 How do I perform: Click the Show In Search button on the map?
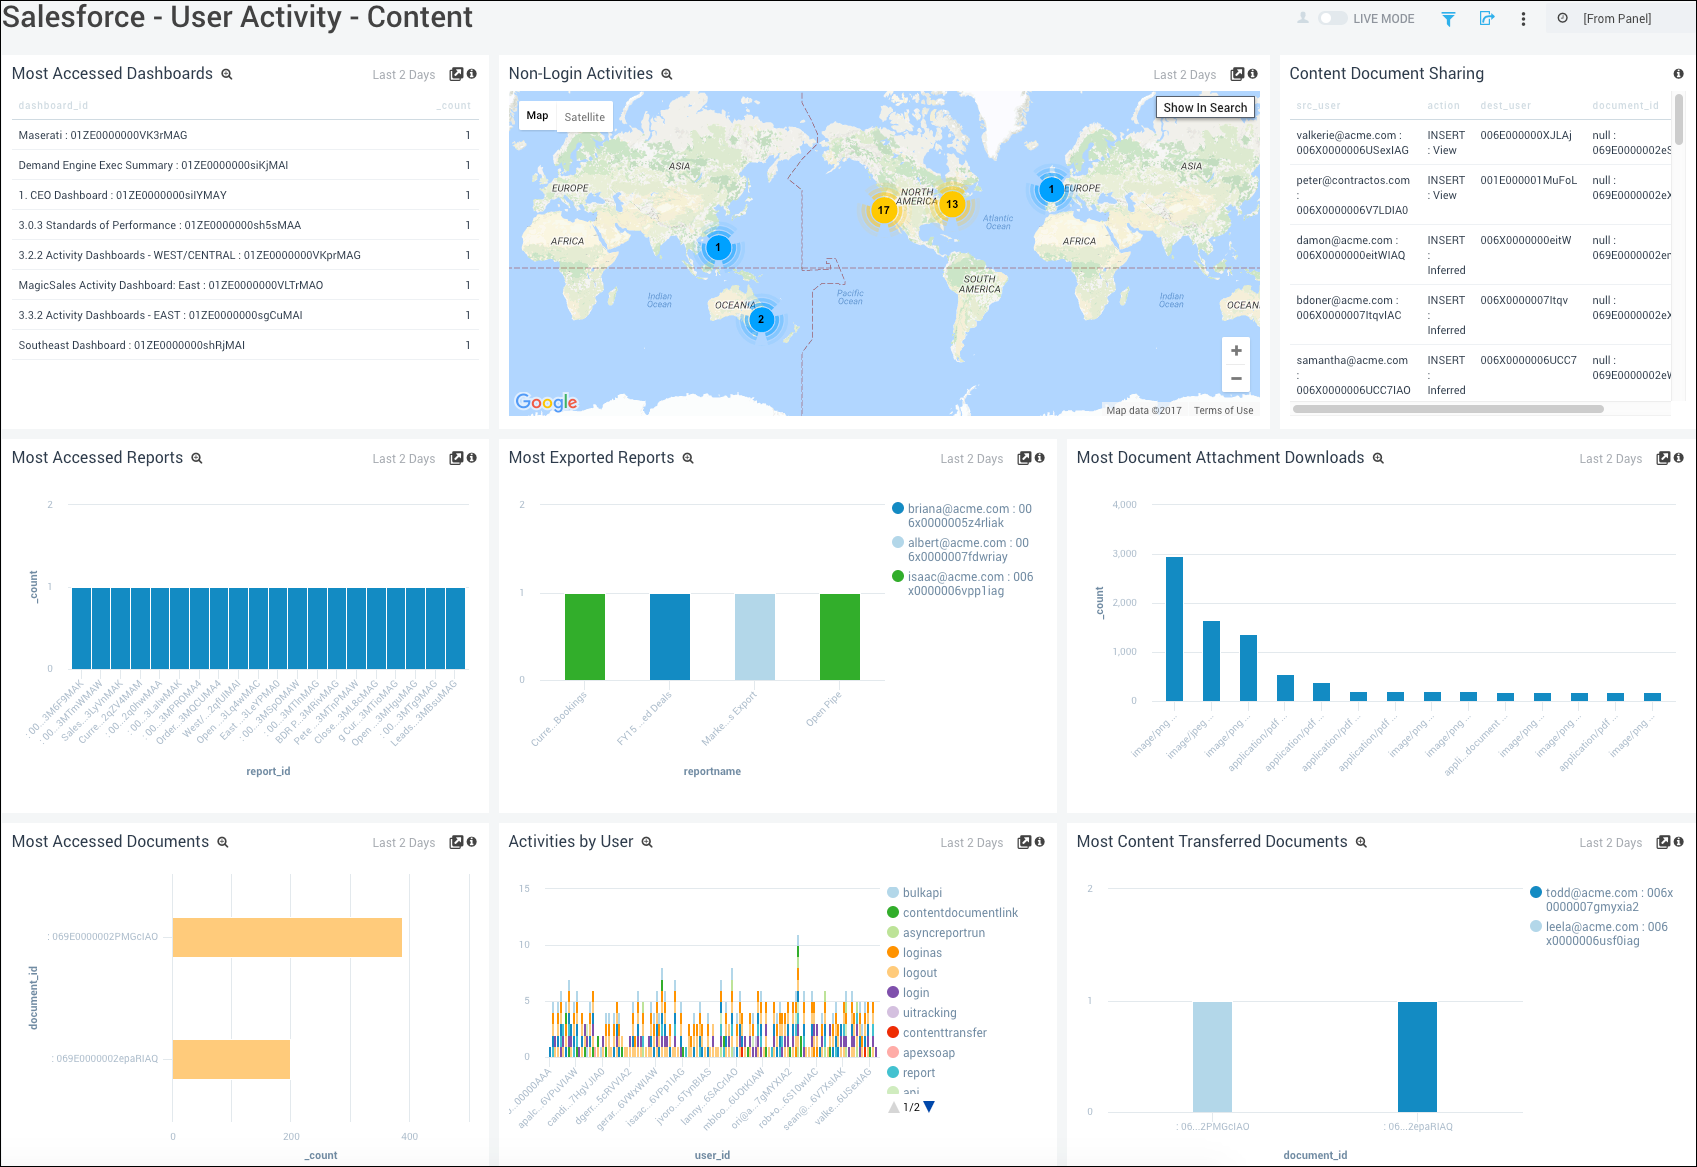(x=1205, y=107)
